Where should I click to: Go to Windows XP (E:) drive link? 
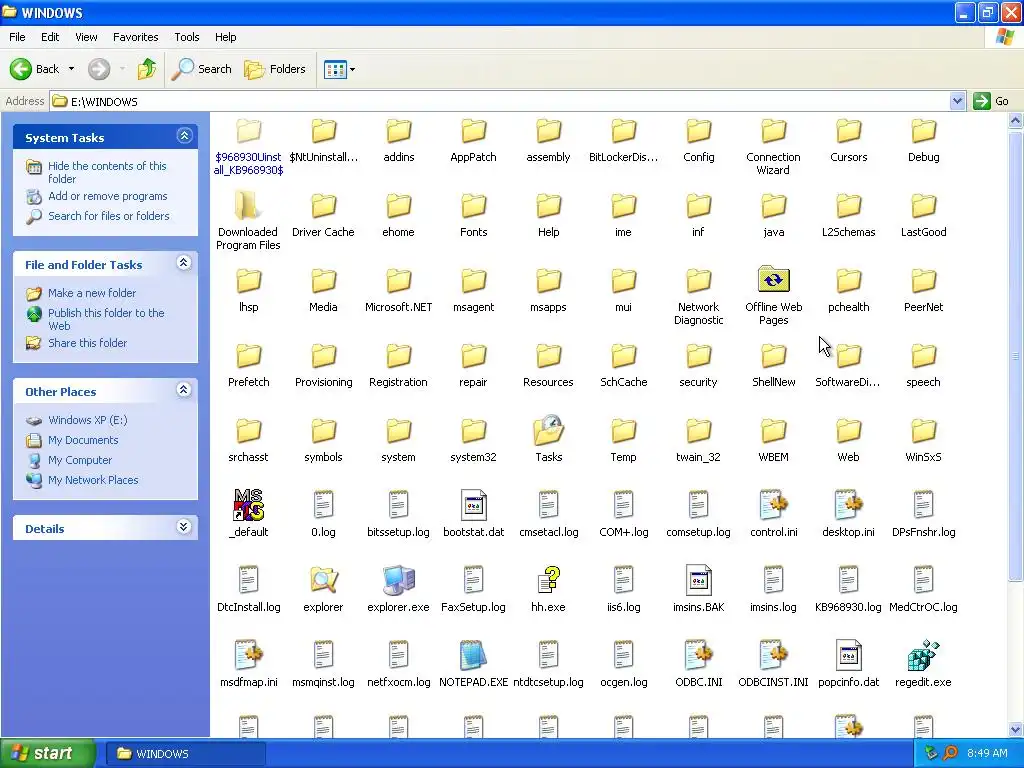[x=88, y=420]
